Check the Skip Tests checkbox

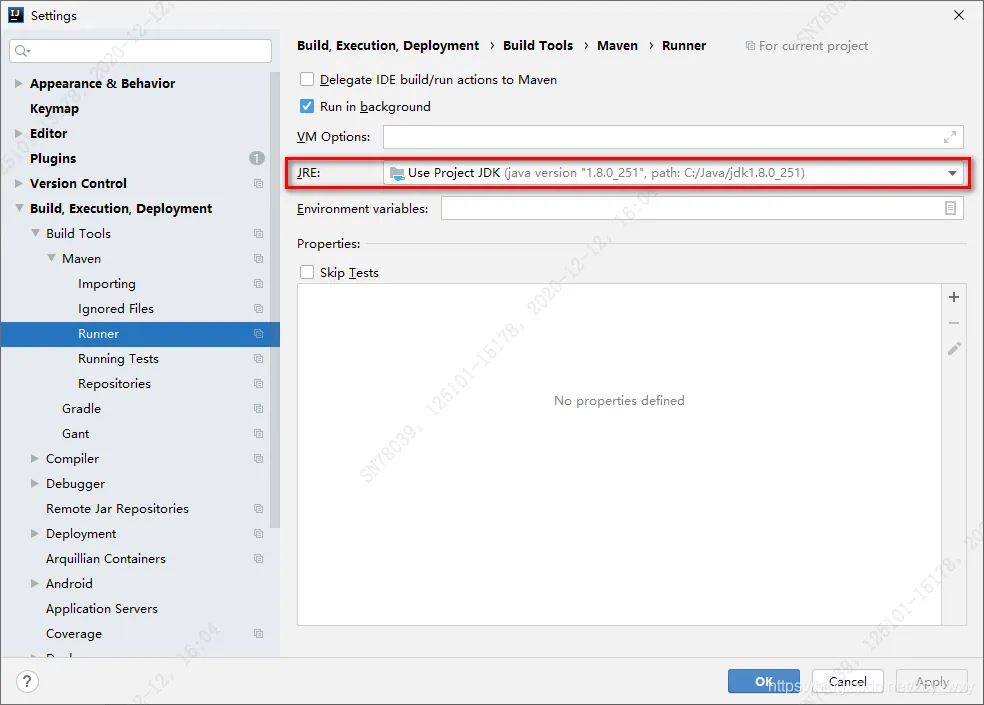[x=307, y=272]
